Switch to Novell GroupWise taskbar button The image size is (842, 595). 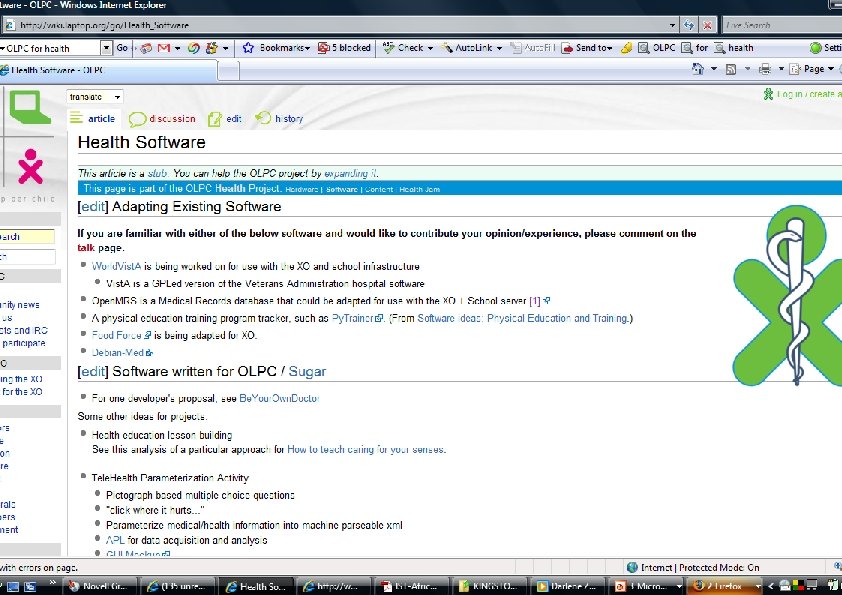point(99,586)
